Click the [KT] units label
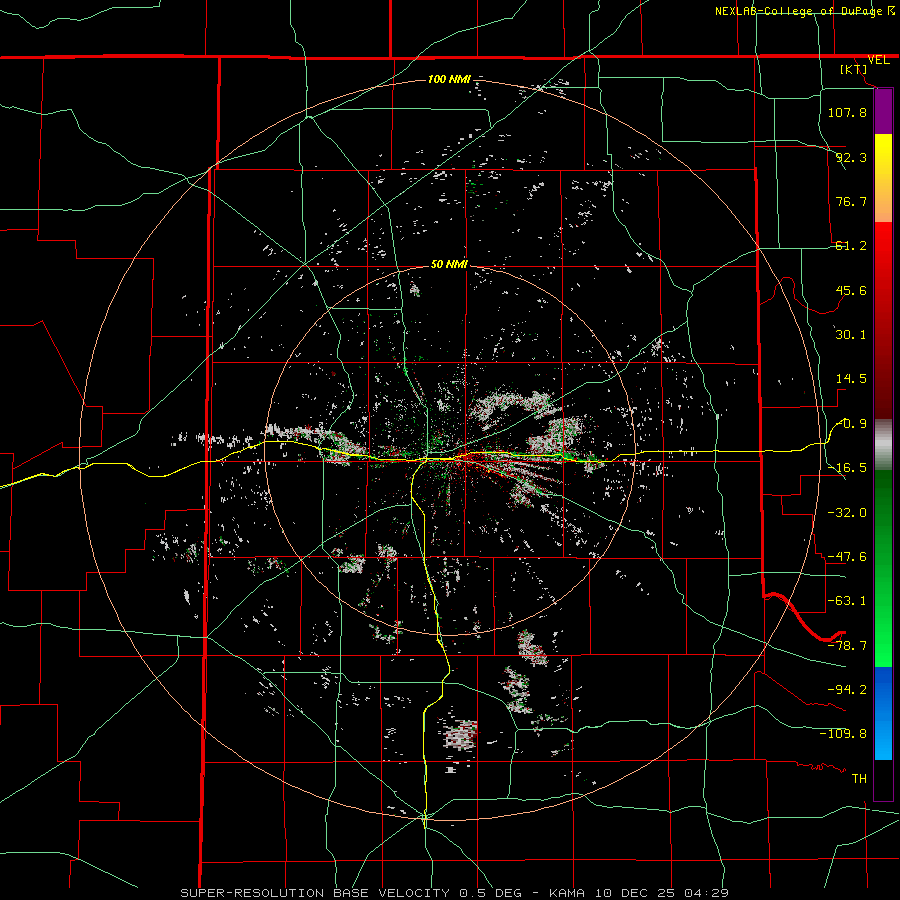This screenshot has width=900, height=900. [854, 69]
